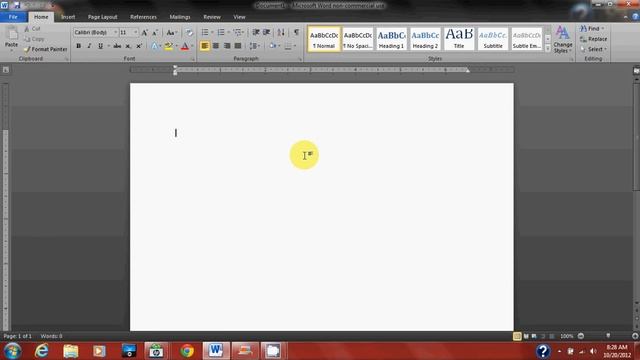
Task: Toggle Bold formatting
Action: 78,46
